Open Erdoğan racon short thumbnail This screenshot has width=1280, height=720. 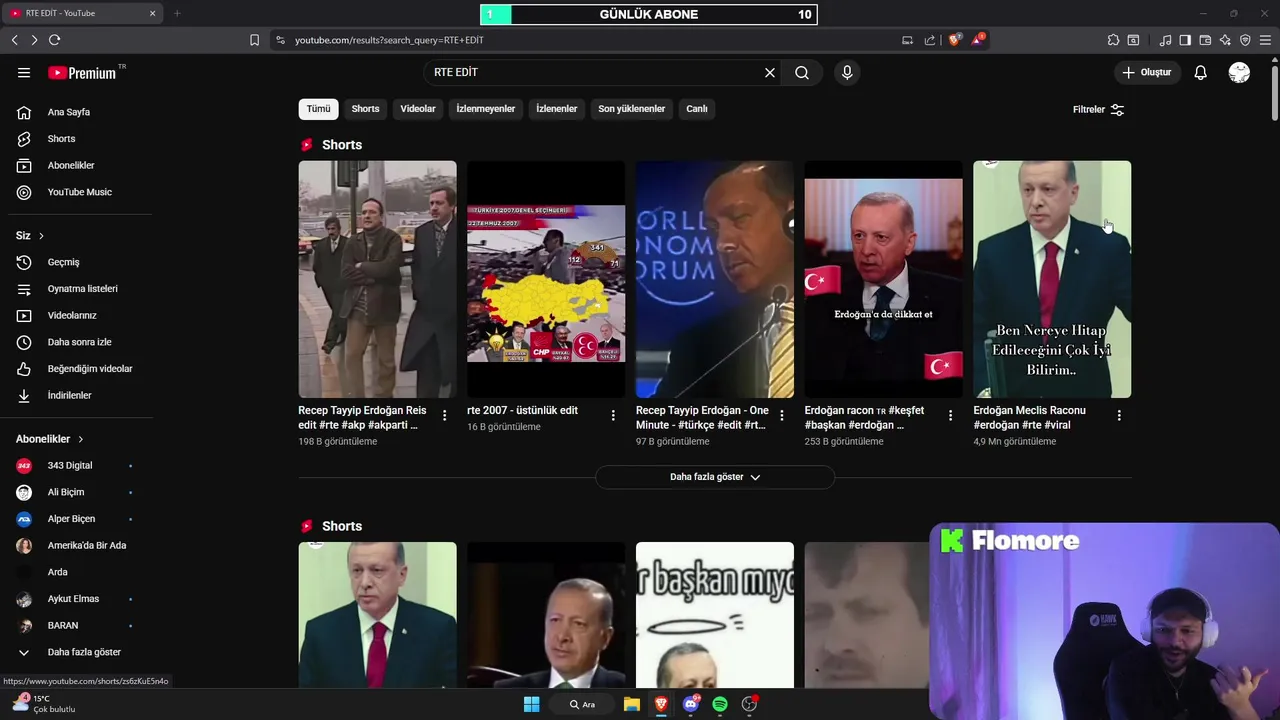[883, 279]
